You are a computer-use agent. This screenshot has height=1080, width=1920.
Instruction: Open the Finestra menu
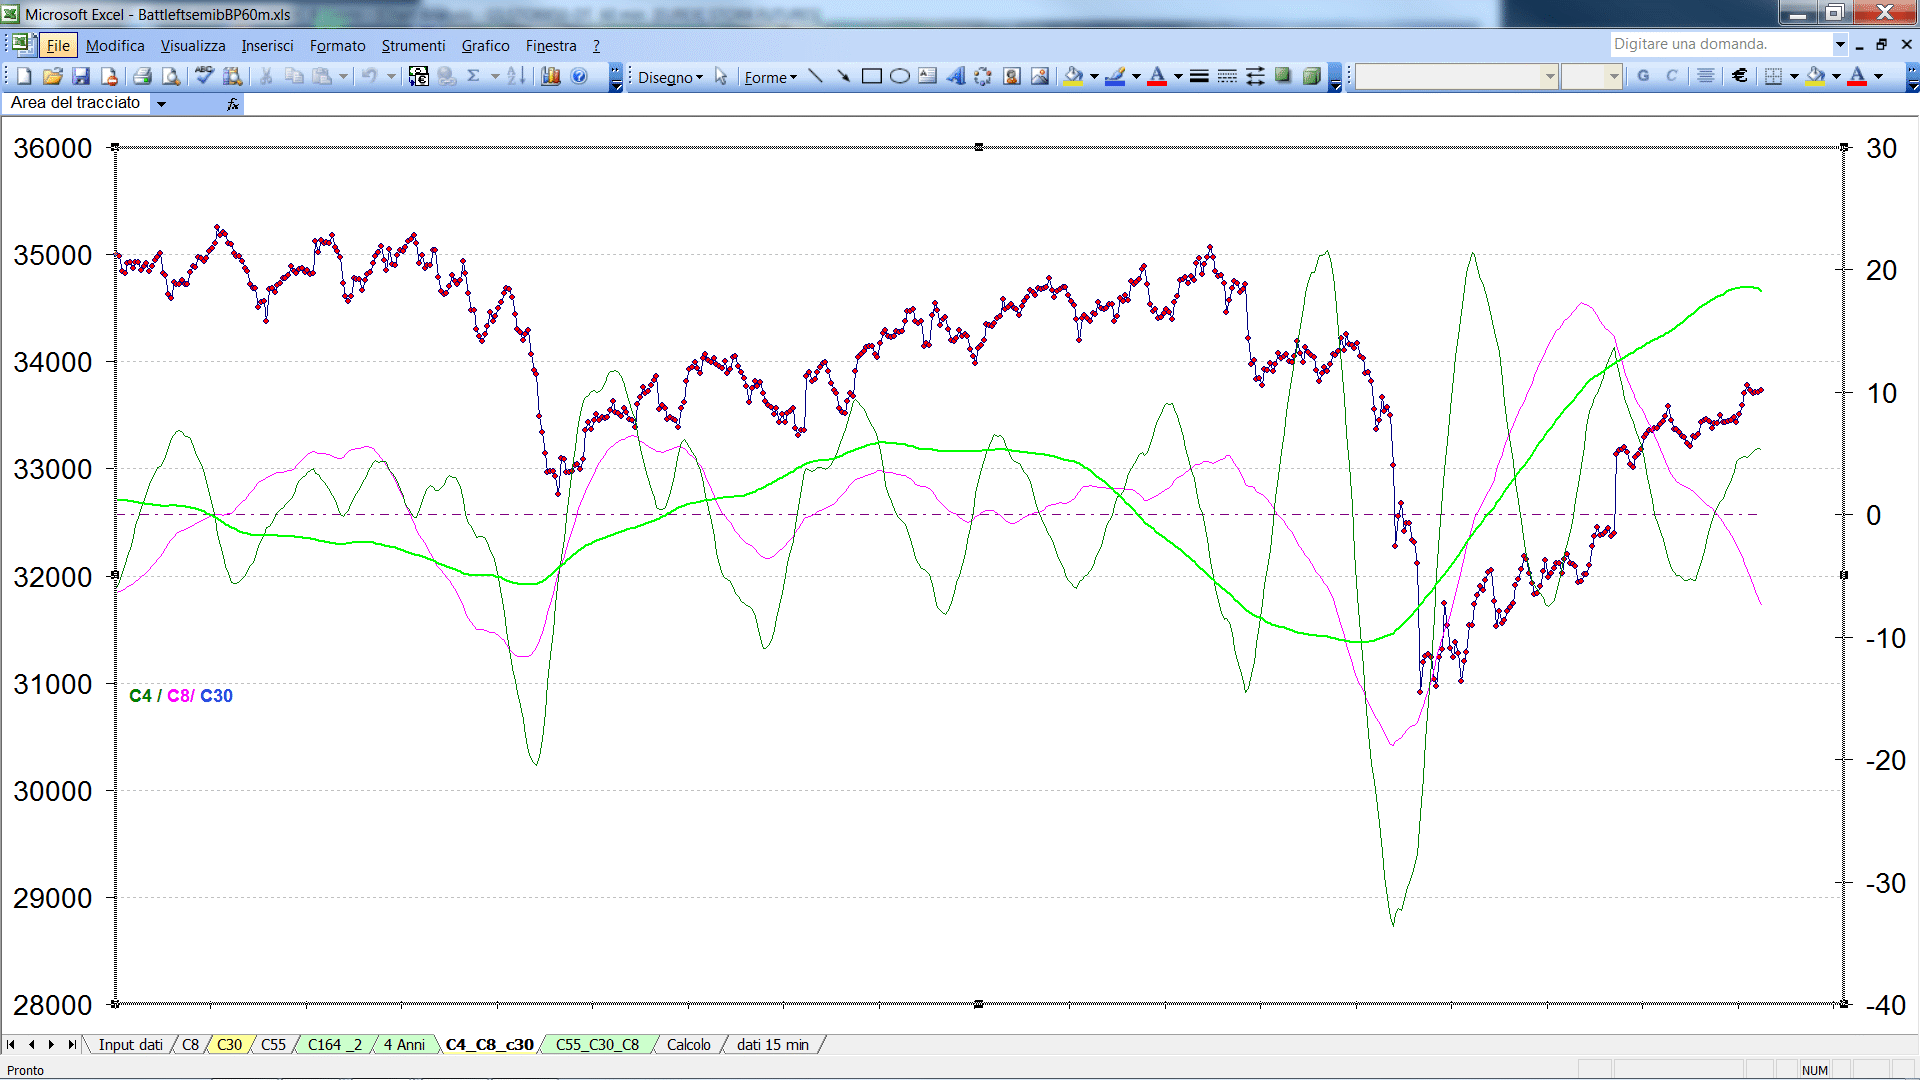coord(551,45)
